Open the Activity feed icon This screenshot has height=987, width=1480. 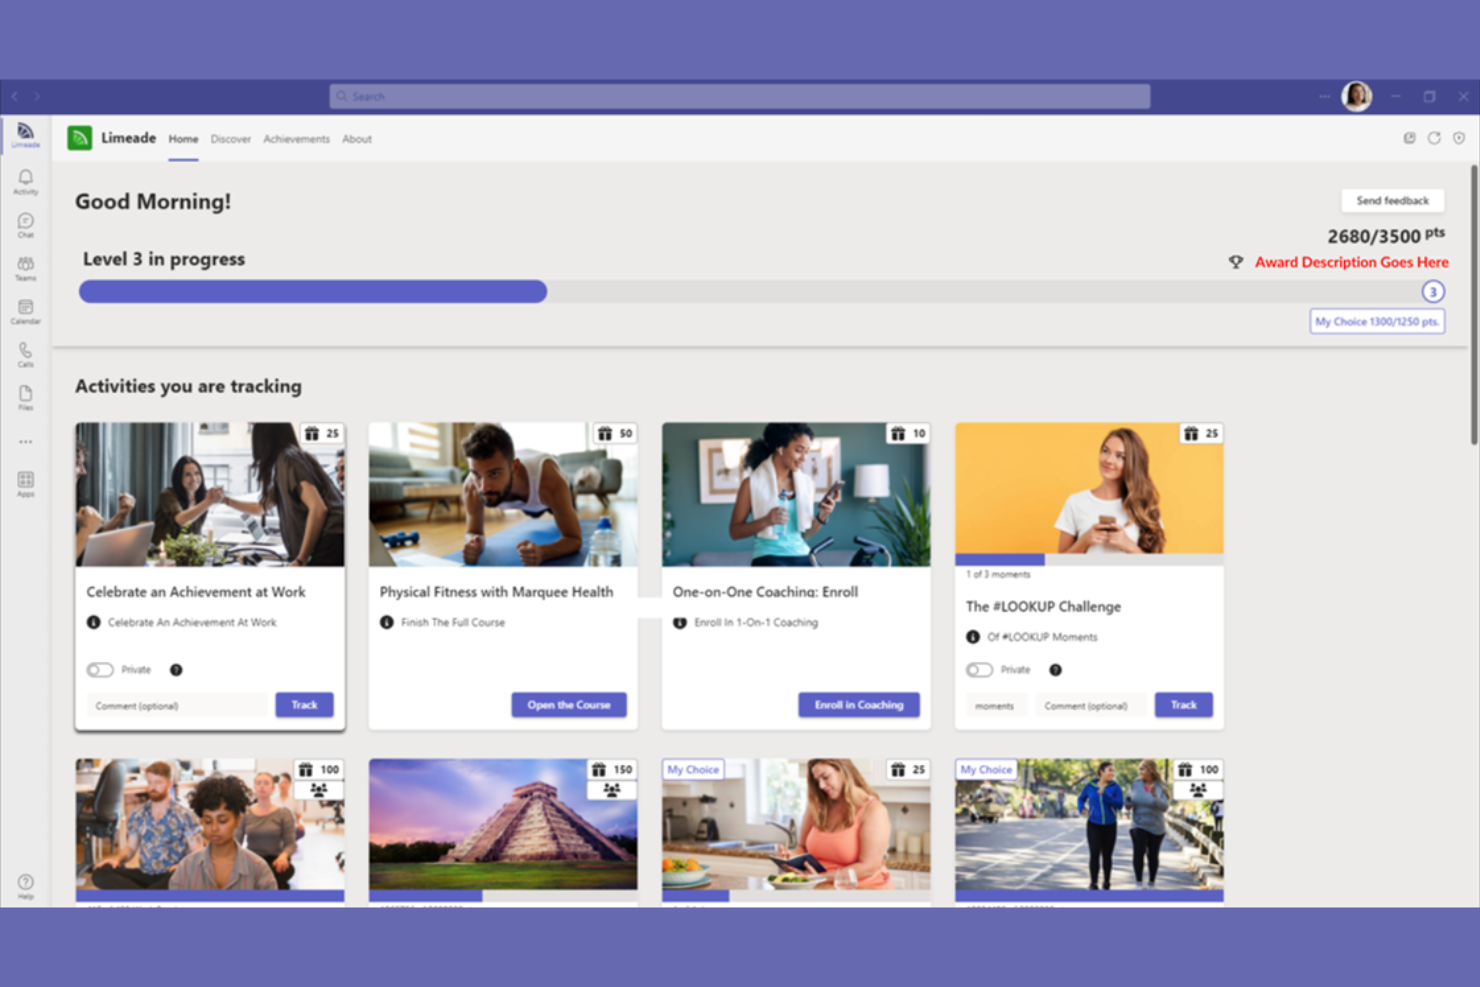(x=25, y=181)
